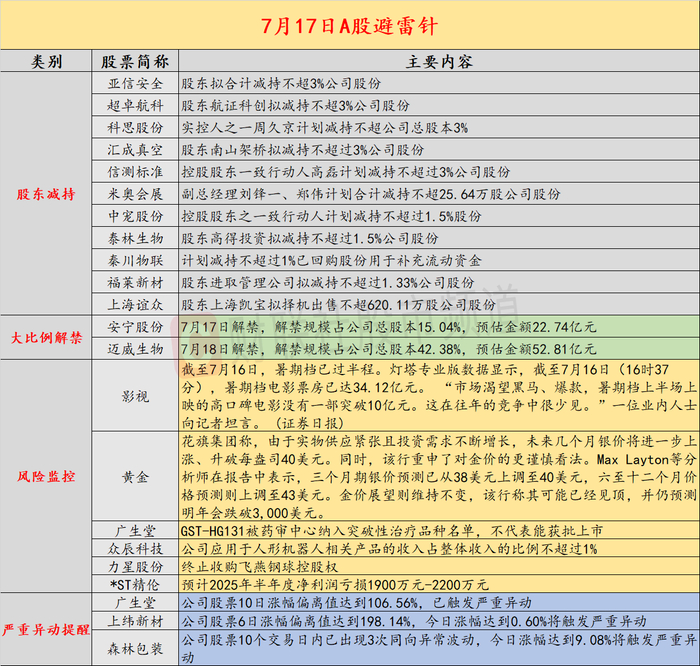
Task: Select the 上纬新材 stock cell
Action: tap(135, 620)
